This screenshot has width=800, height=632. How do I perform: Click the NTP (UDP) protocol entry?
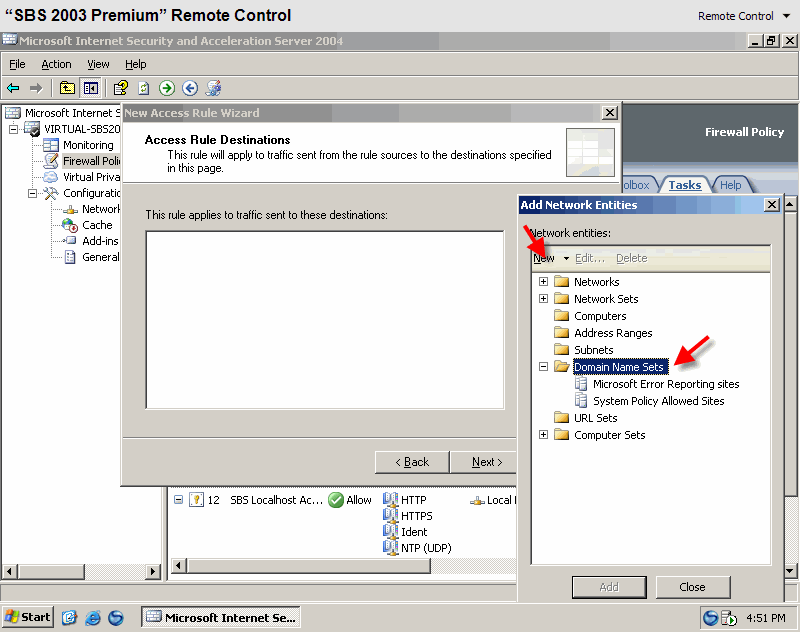426,548
